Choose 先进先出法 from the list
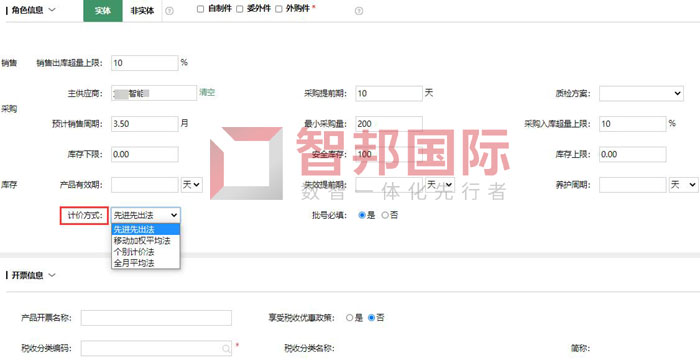Viewport: 700px width, 363px height. coord(146,229)
